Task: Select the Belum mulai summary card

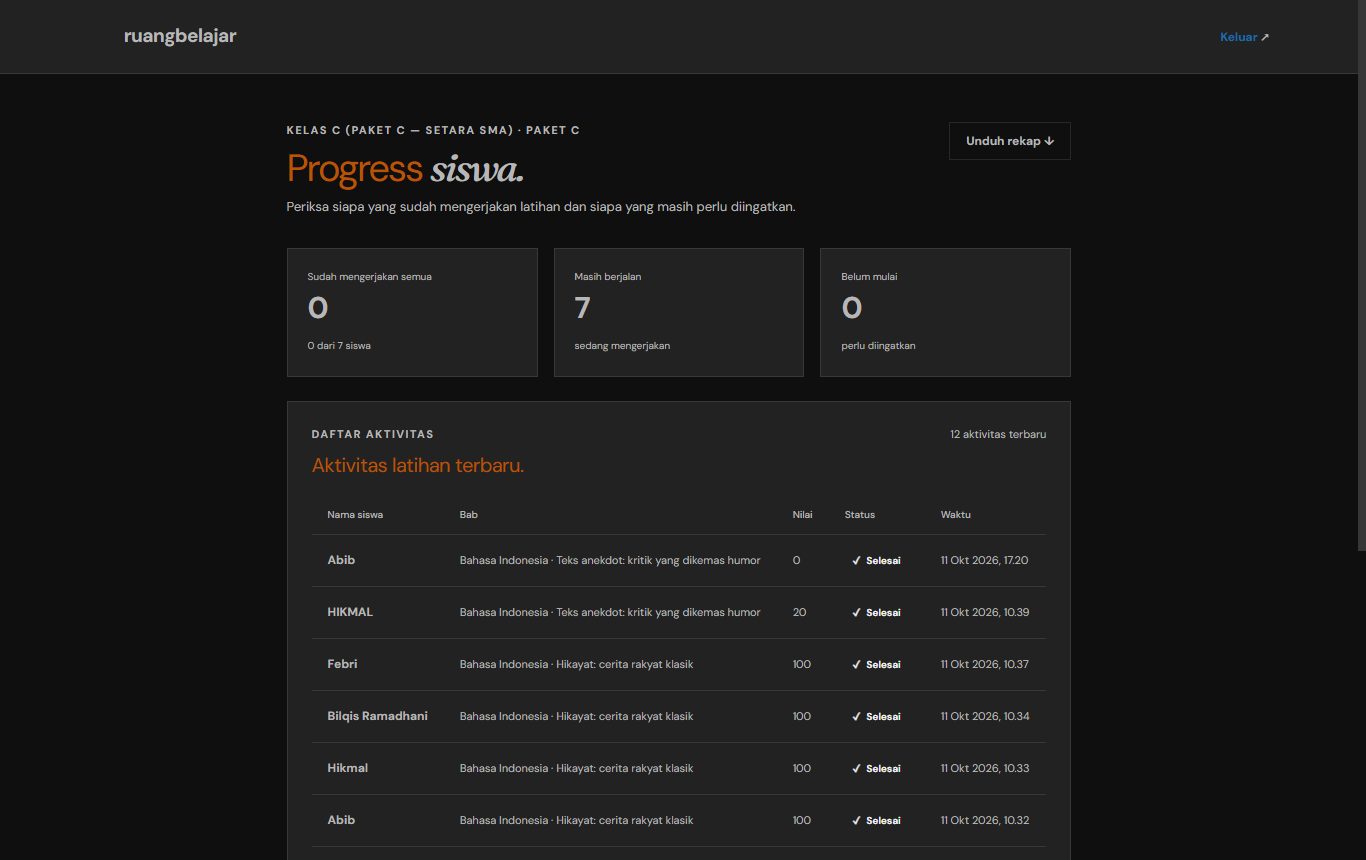Action: point(945,312)
